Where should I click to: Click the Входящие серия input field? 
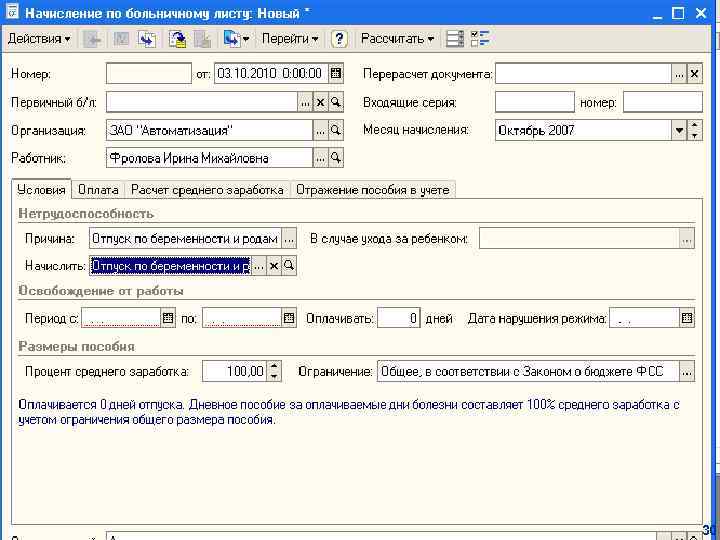tap(535, 102)
